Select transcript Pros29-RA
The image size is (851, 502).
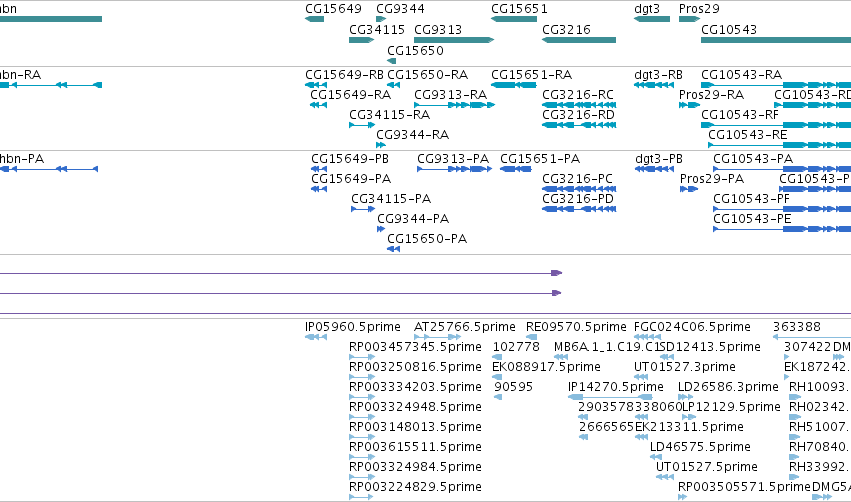pos(712,94)
